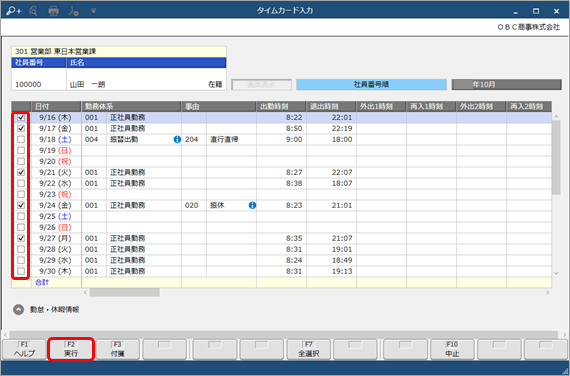Click the 年10月 period button
This screenshot has height=376, width=570.
point(506,84)
